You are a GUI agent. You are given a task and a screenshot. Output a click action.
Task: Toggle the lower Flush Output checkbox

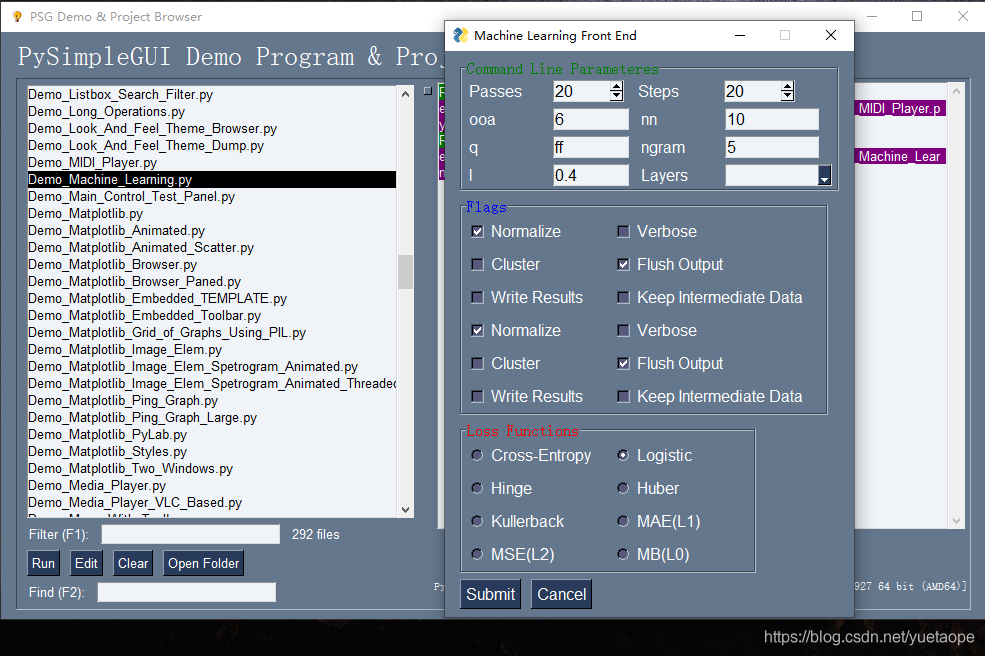click(623, 363)
